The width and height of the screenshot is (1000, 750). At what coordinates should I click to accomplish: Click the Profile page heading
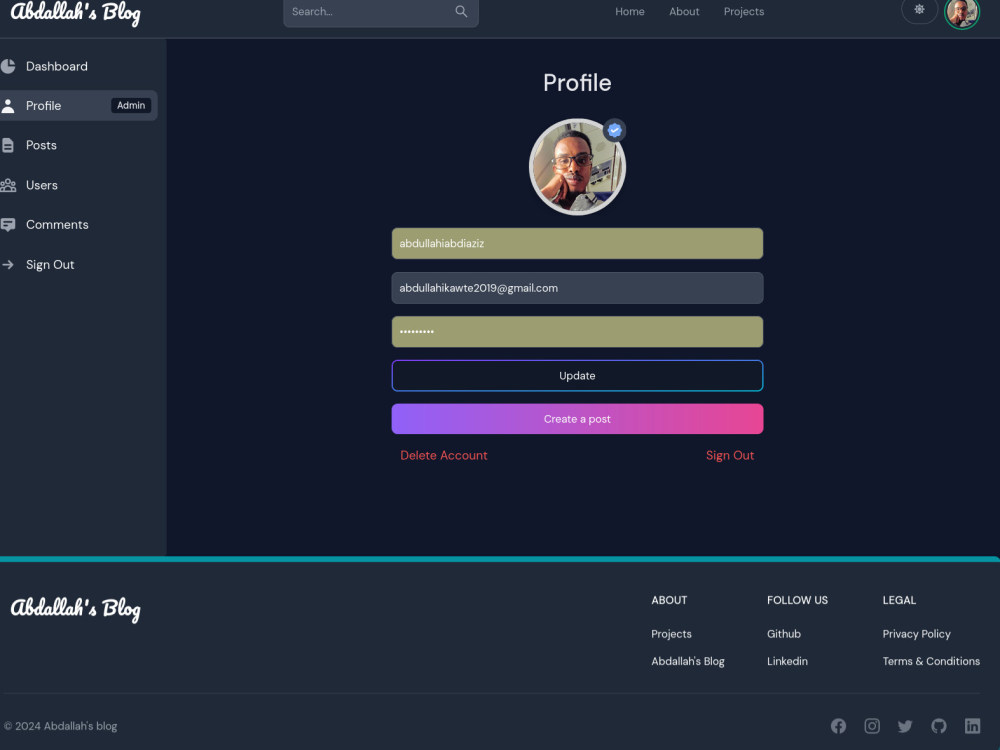point(577,83)
